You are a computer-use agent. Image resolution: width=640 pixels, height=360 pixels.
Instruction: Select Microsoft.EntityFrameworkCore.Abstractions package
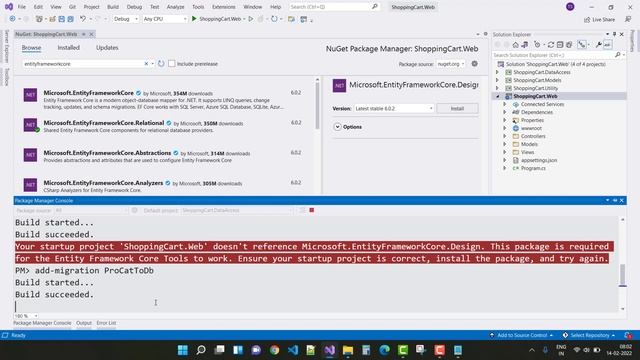tap(164, 156)
